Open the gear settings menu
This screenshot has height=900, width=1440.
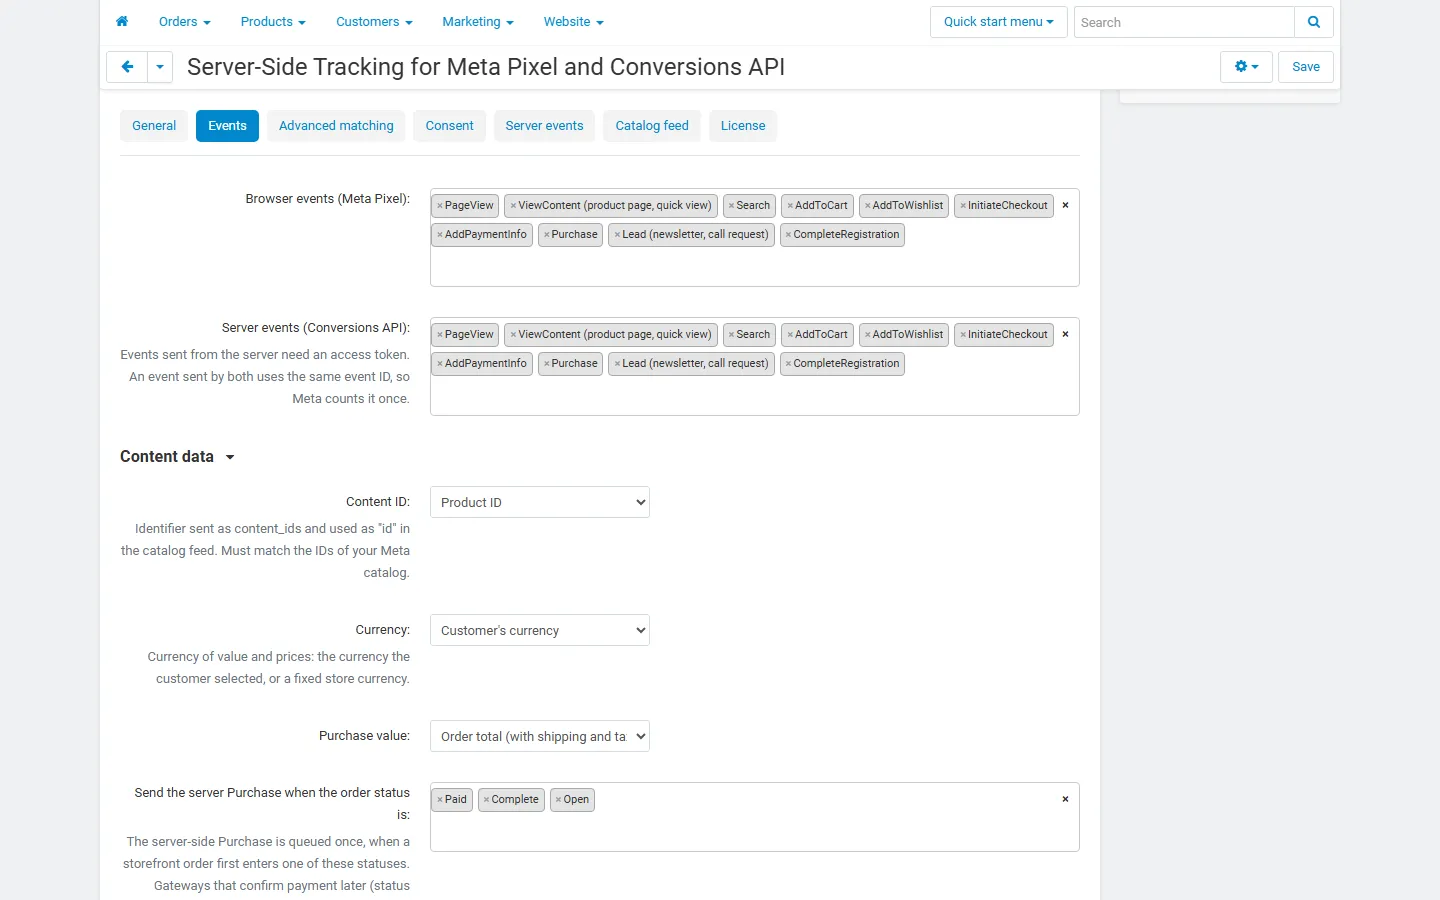pyautogui.click(x=1246, y=67)
